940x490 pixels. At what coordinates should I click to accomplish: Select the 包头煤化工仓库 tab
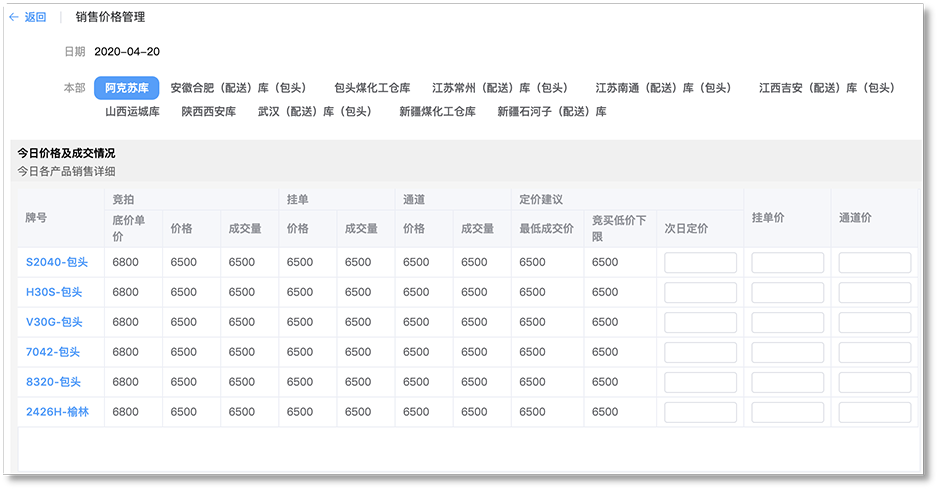pyautogui.click(x=372, y=88)
